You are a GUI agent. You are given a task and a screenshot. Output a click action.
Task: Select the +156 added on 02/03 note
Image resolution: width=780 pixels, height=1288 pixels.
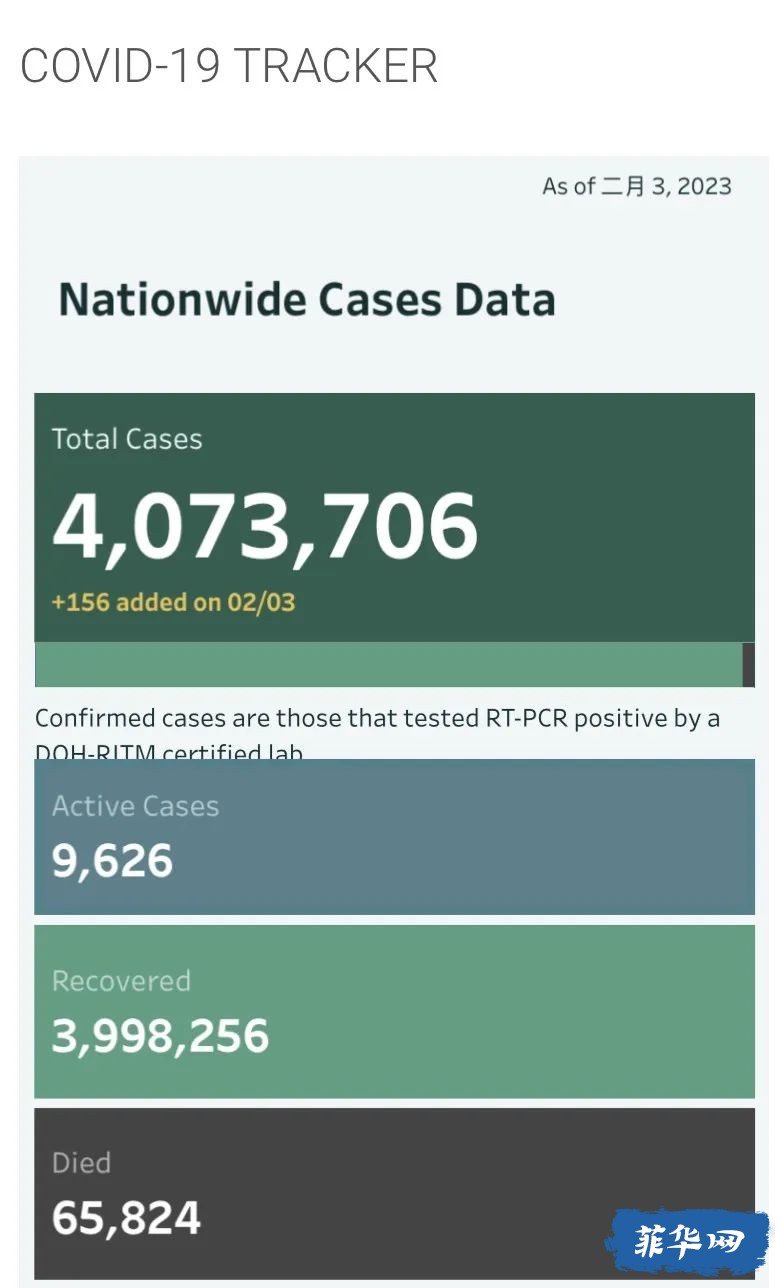[x=173, y=602]
